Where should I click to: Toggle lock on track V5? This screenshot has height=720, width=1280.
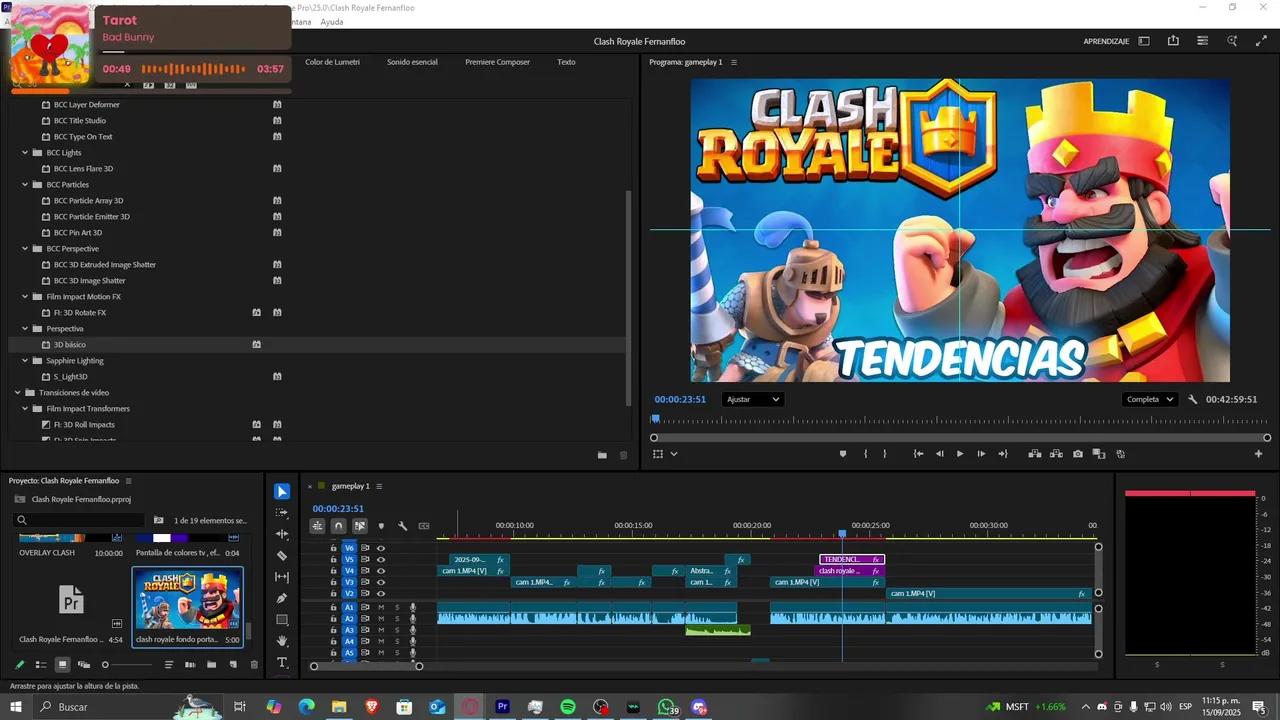(334, 559)
